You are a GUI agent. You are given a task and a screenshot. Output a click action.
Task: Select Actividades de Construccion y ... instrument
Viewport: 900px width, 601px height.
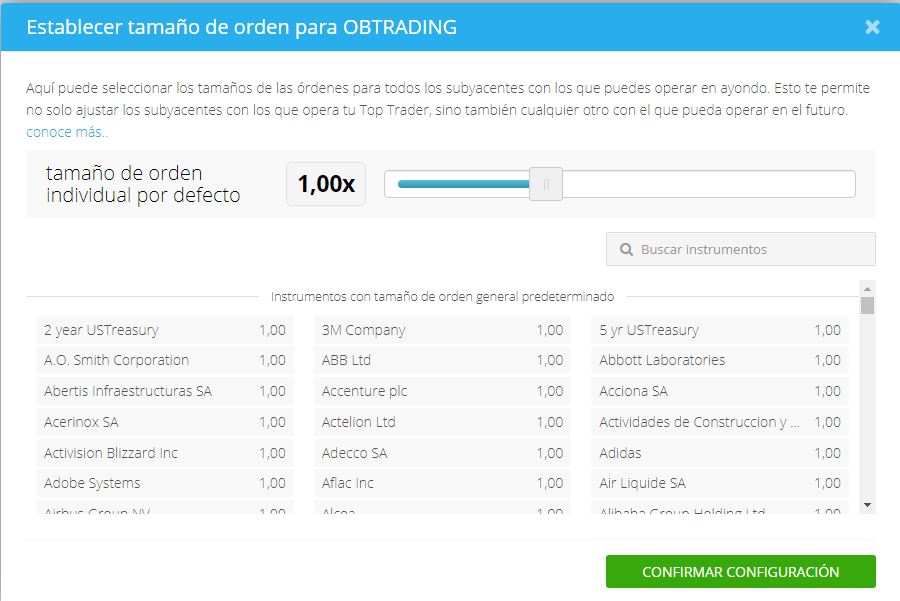tap(720, 422)
